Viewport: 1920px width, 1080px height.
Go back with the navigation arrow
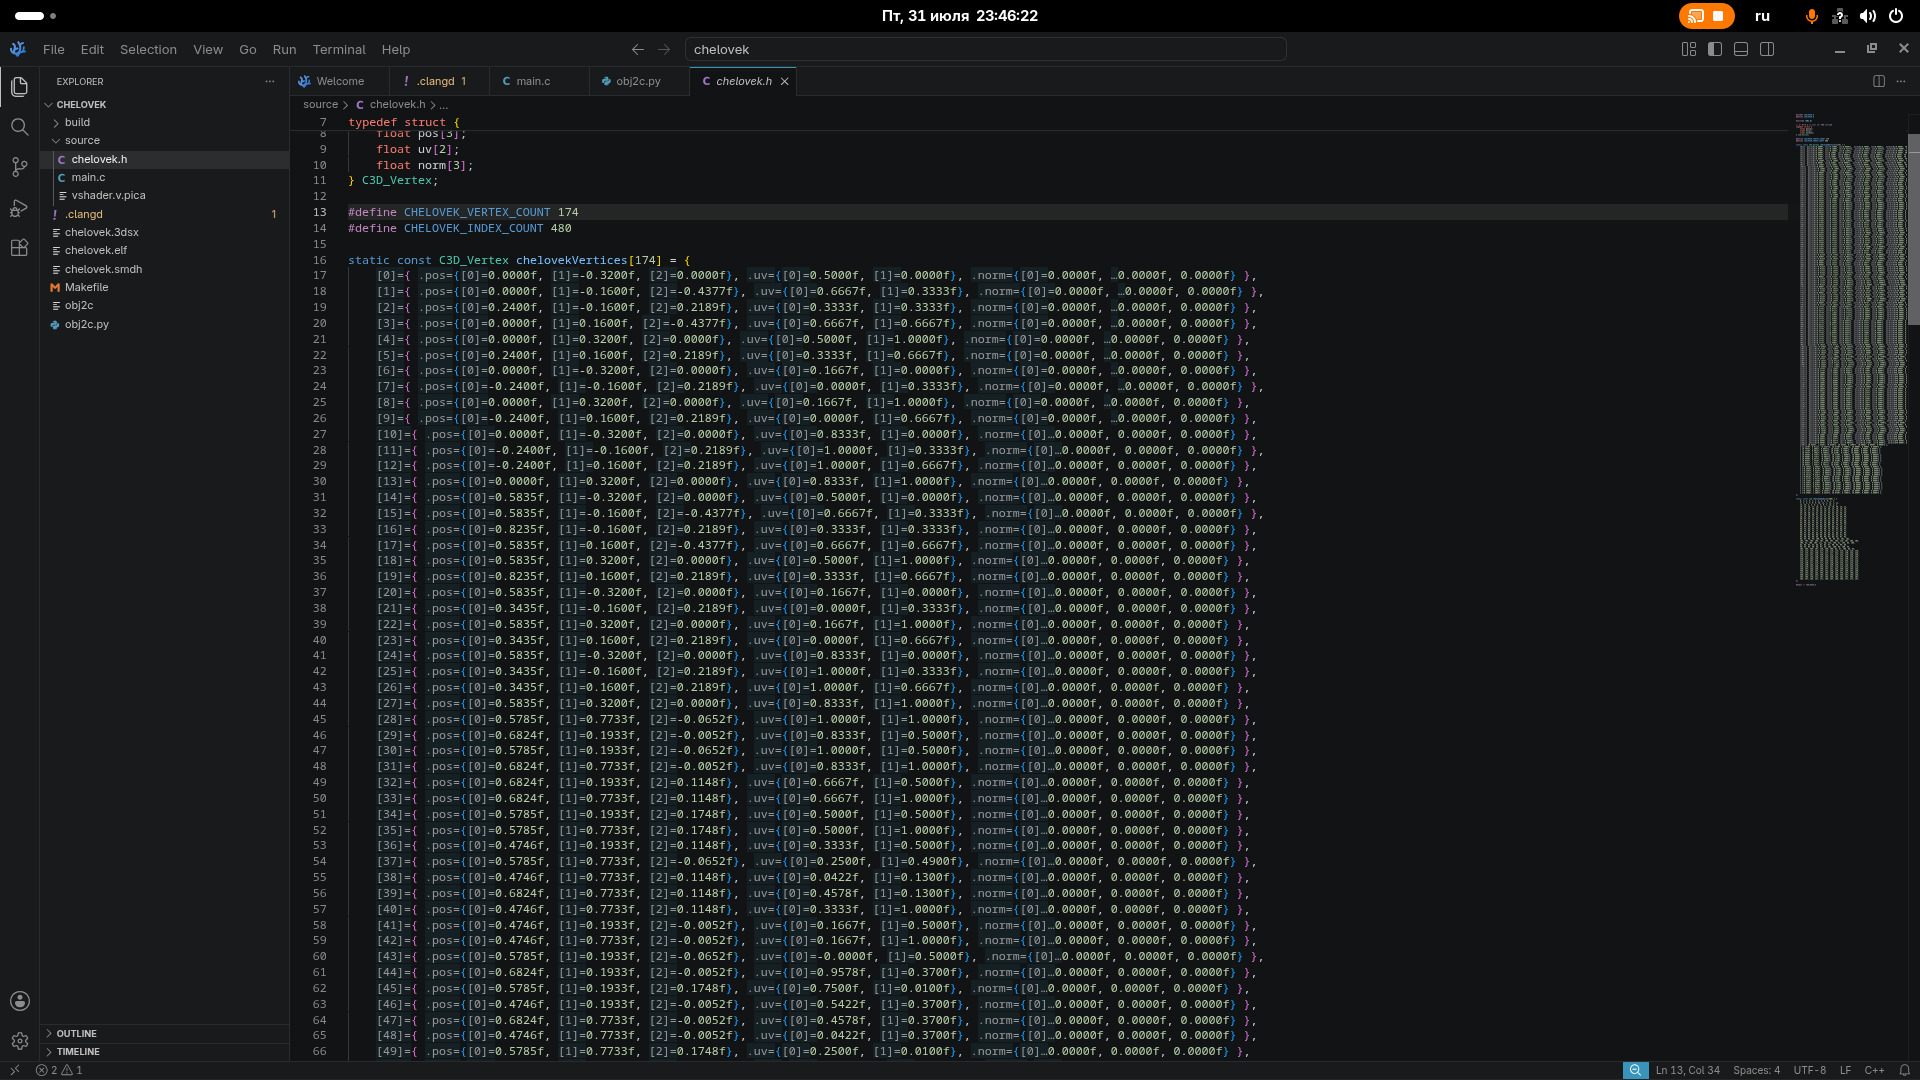coord(638,49)
